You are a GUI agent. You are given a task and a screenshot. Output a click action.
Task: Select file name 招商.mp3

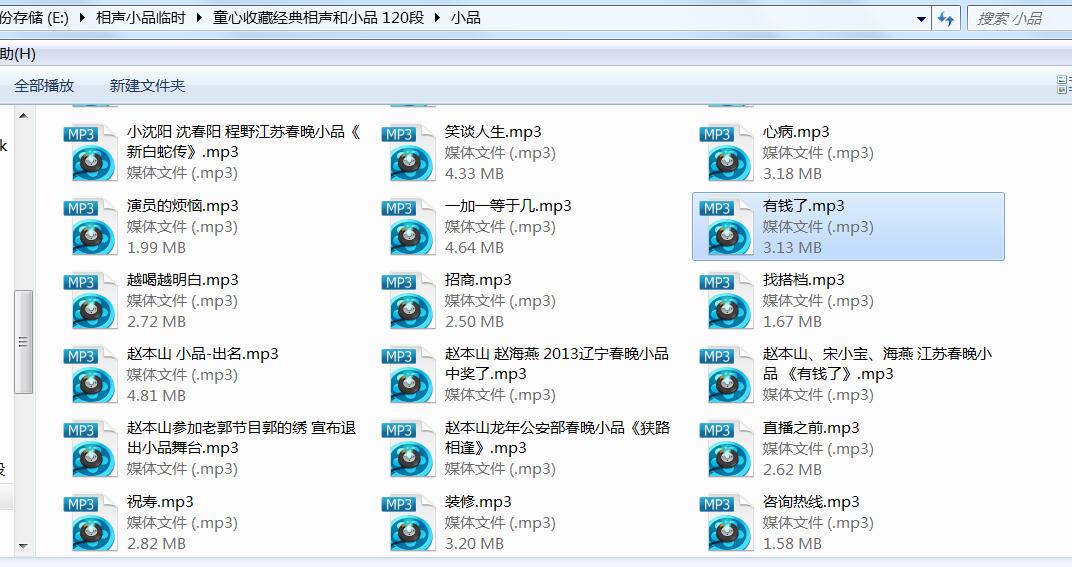coord(478,280)
